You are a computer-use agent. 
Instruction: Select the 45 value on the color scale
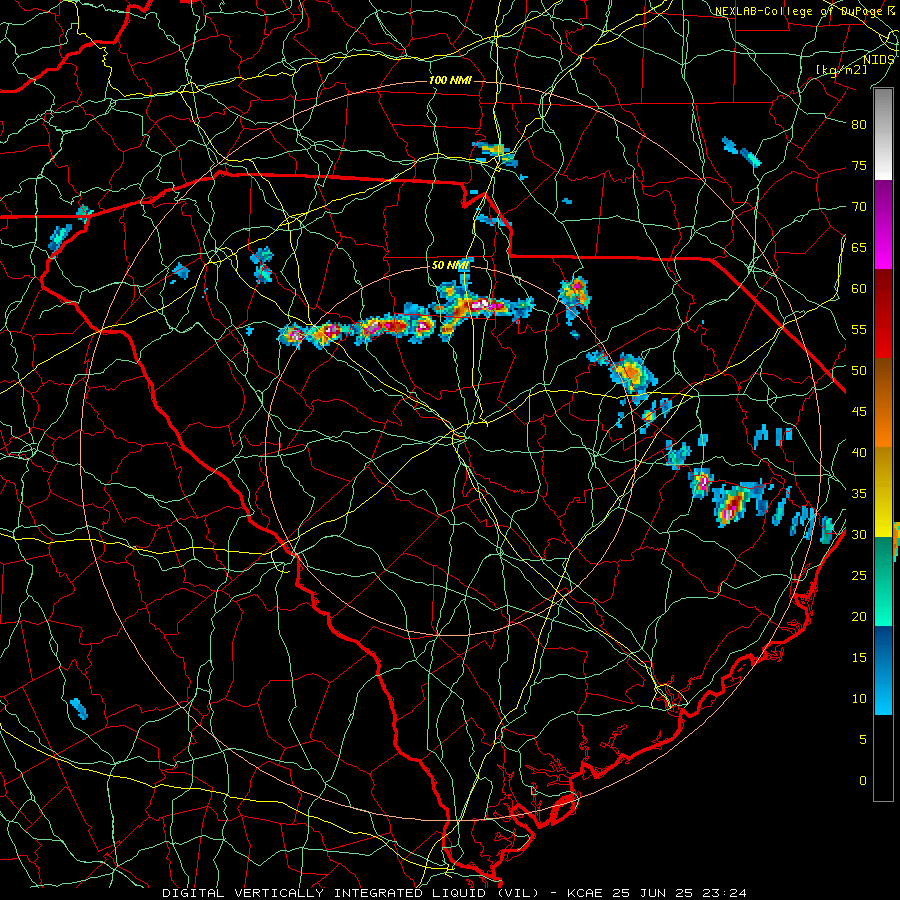[x=859, y=412]
